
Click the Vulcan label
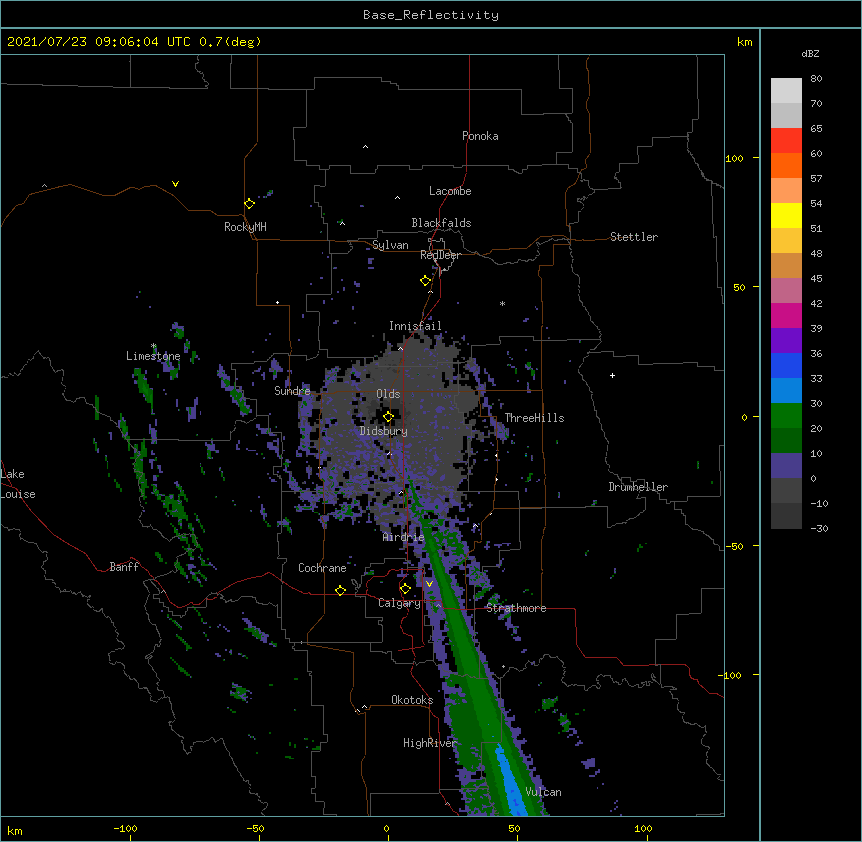pyautogui.click(x=544, y=792)
